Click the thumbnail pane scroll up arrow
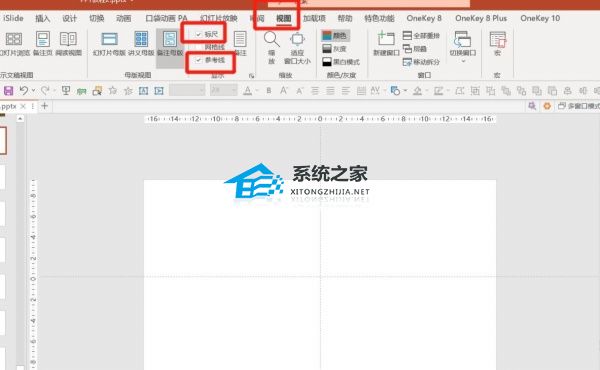The height and width of the screenshot is (370, 600). (20, 119)
